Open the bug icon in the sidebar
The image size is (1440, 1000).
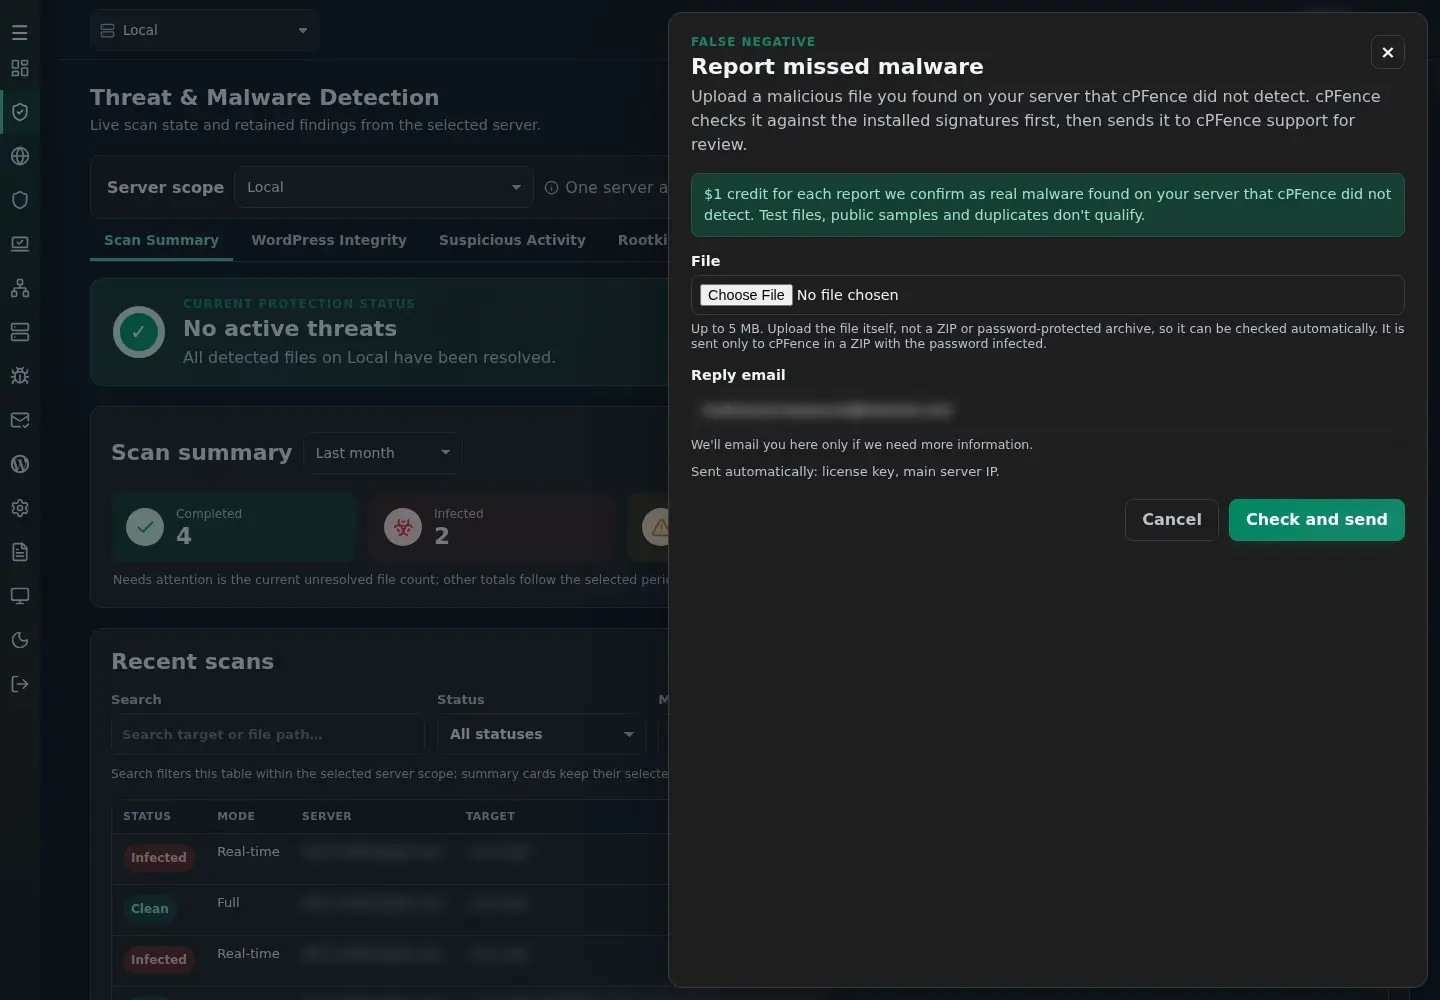tap(20, 376)
